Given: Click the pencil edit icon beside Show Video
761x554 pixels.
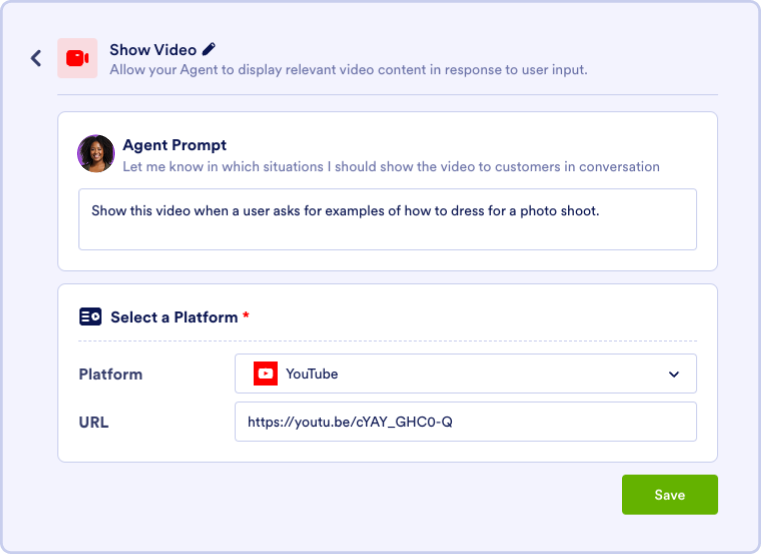Looking at the screenshot, I should (x=208, y=49).
